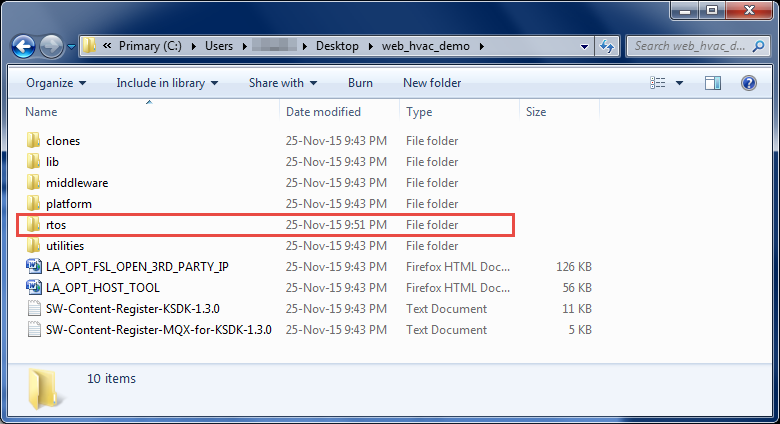
Task: Click the Forward navigation arrow
Action: (51, 47)
